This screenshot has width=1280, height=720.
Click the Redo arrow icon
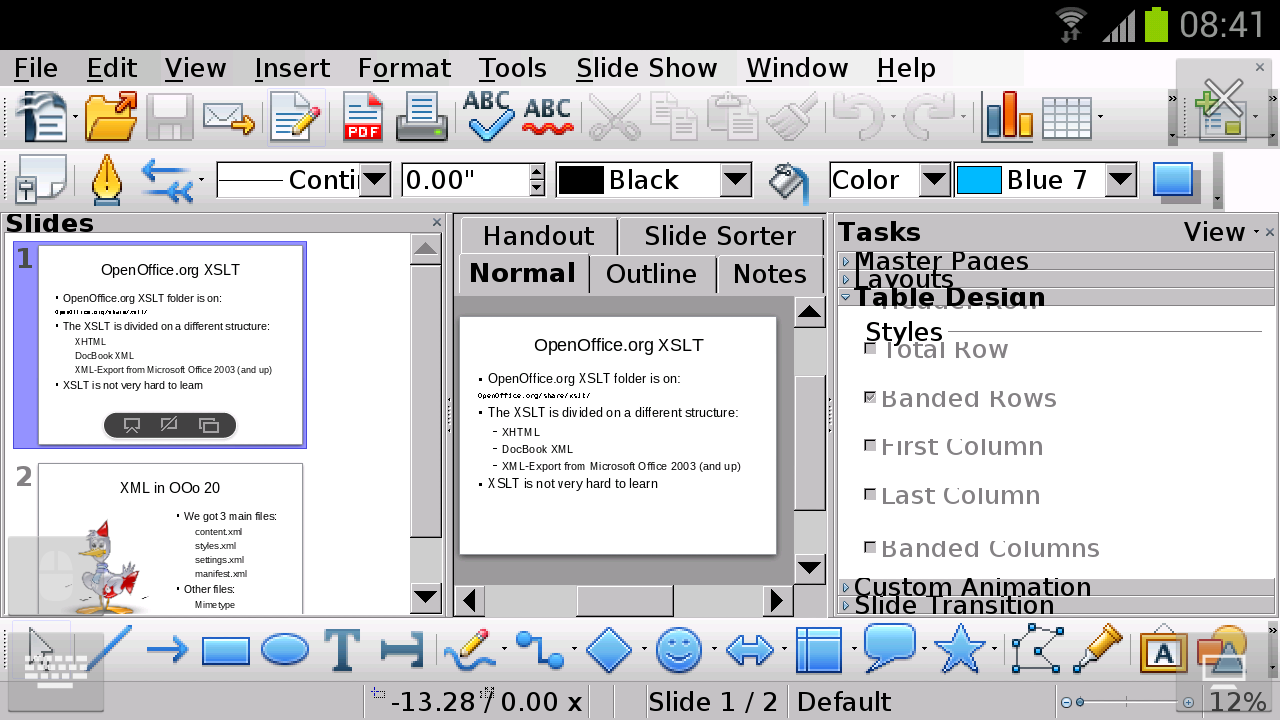[x=929, y=117]
